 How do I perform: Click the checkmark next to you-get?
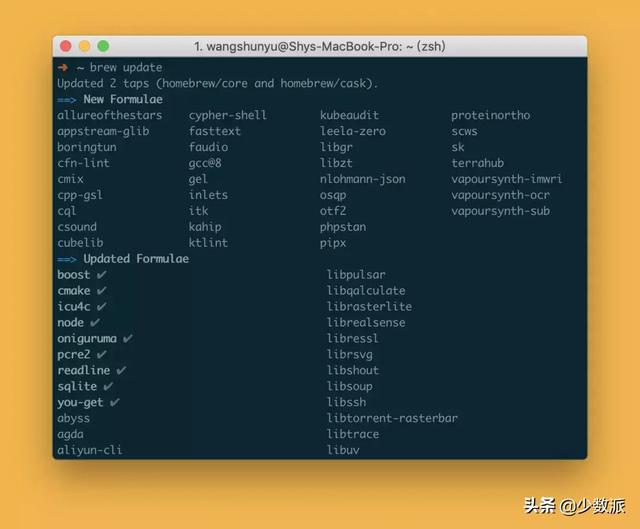pyautogui.click(x=115, y=402)
